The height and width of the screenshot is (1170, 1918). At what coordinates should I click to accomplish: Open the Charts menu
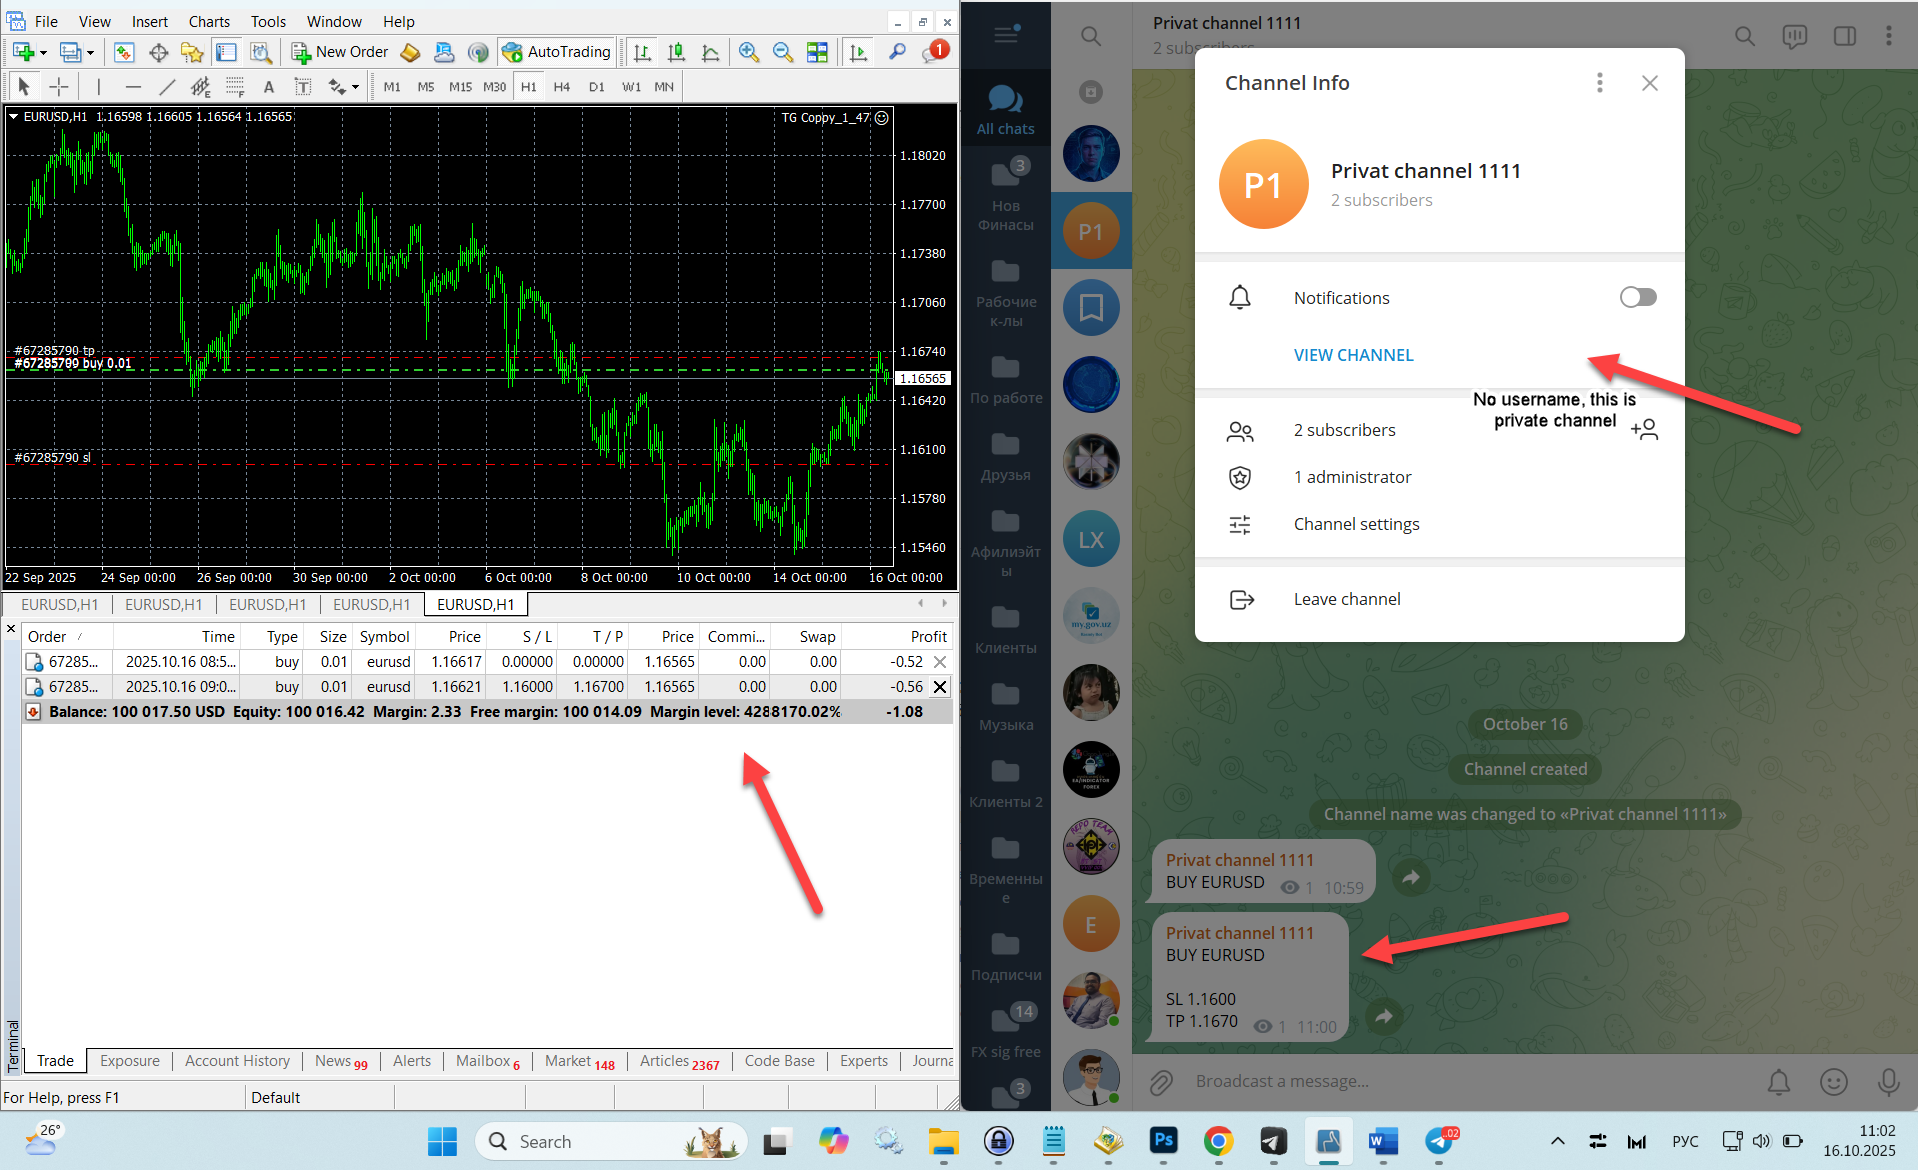209,21
